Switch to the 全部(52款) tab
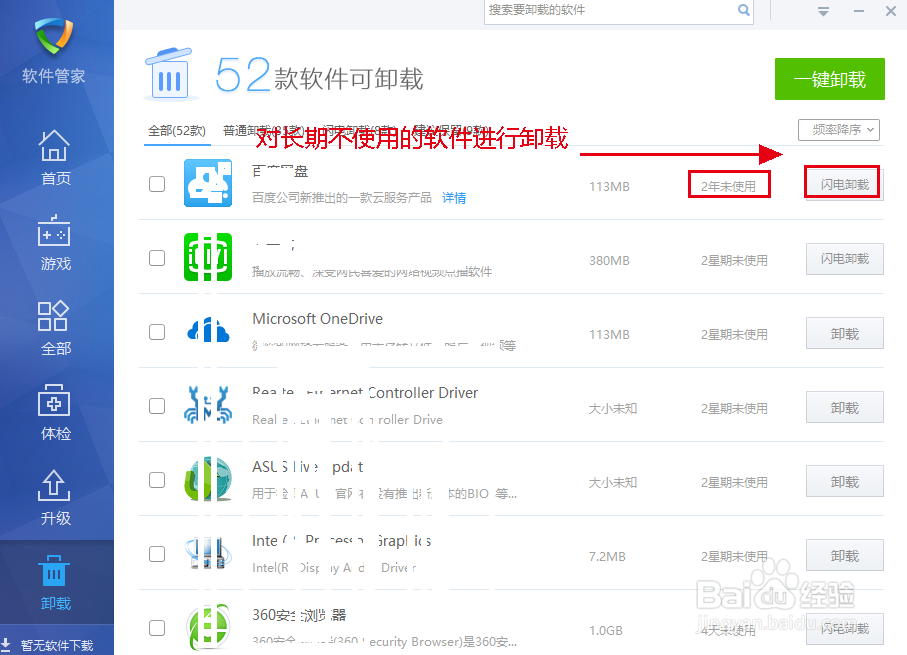This screenshot has height=655, width=907. [x=177, y=131]
